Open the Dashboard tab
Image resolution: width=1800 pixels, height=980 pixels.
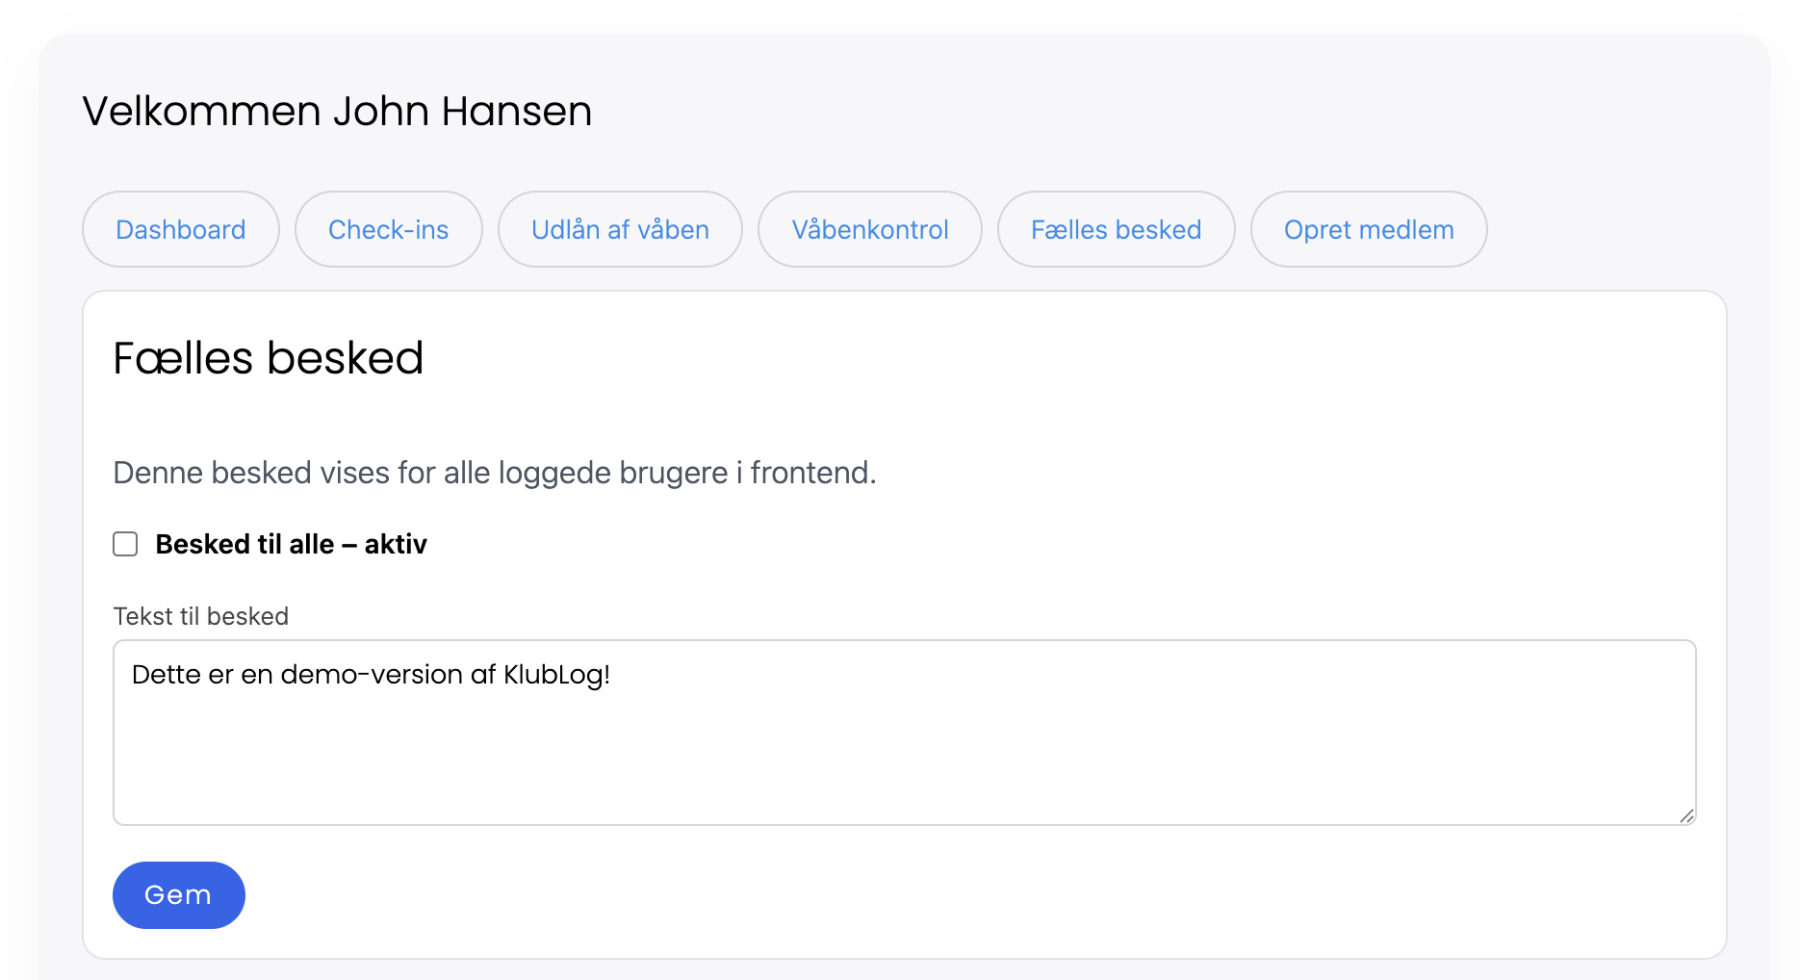[x=181, y=230]
